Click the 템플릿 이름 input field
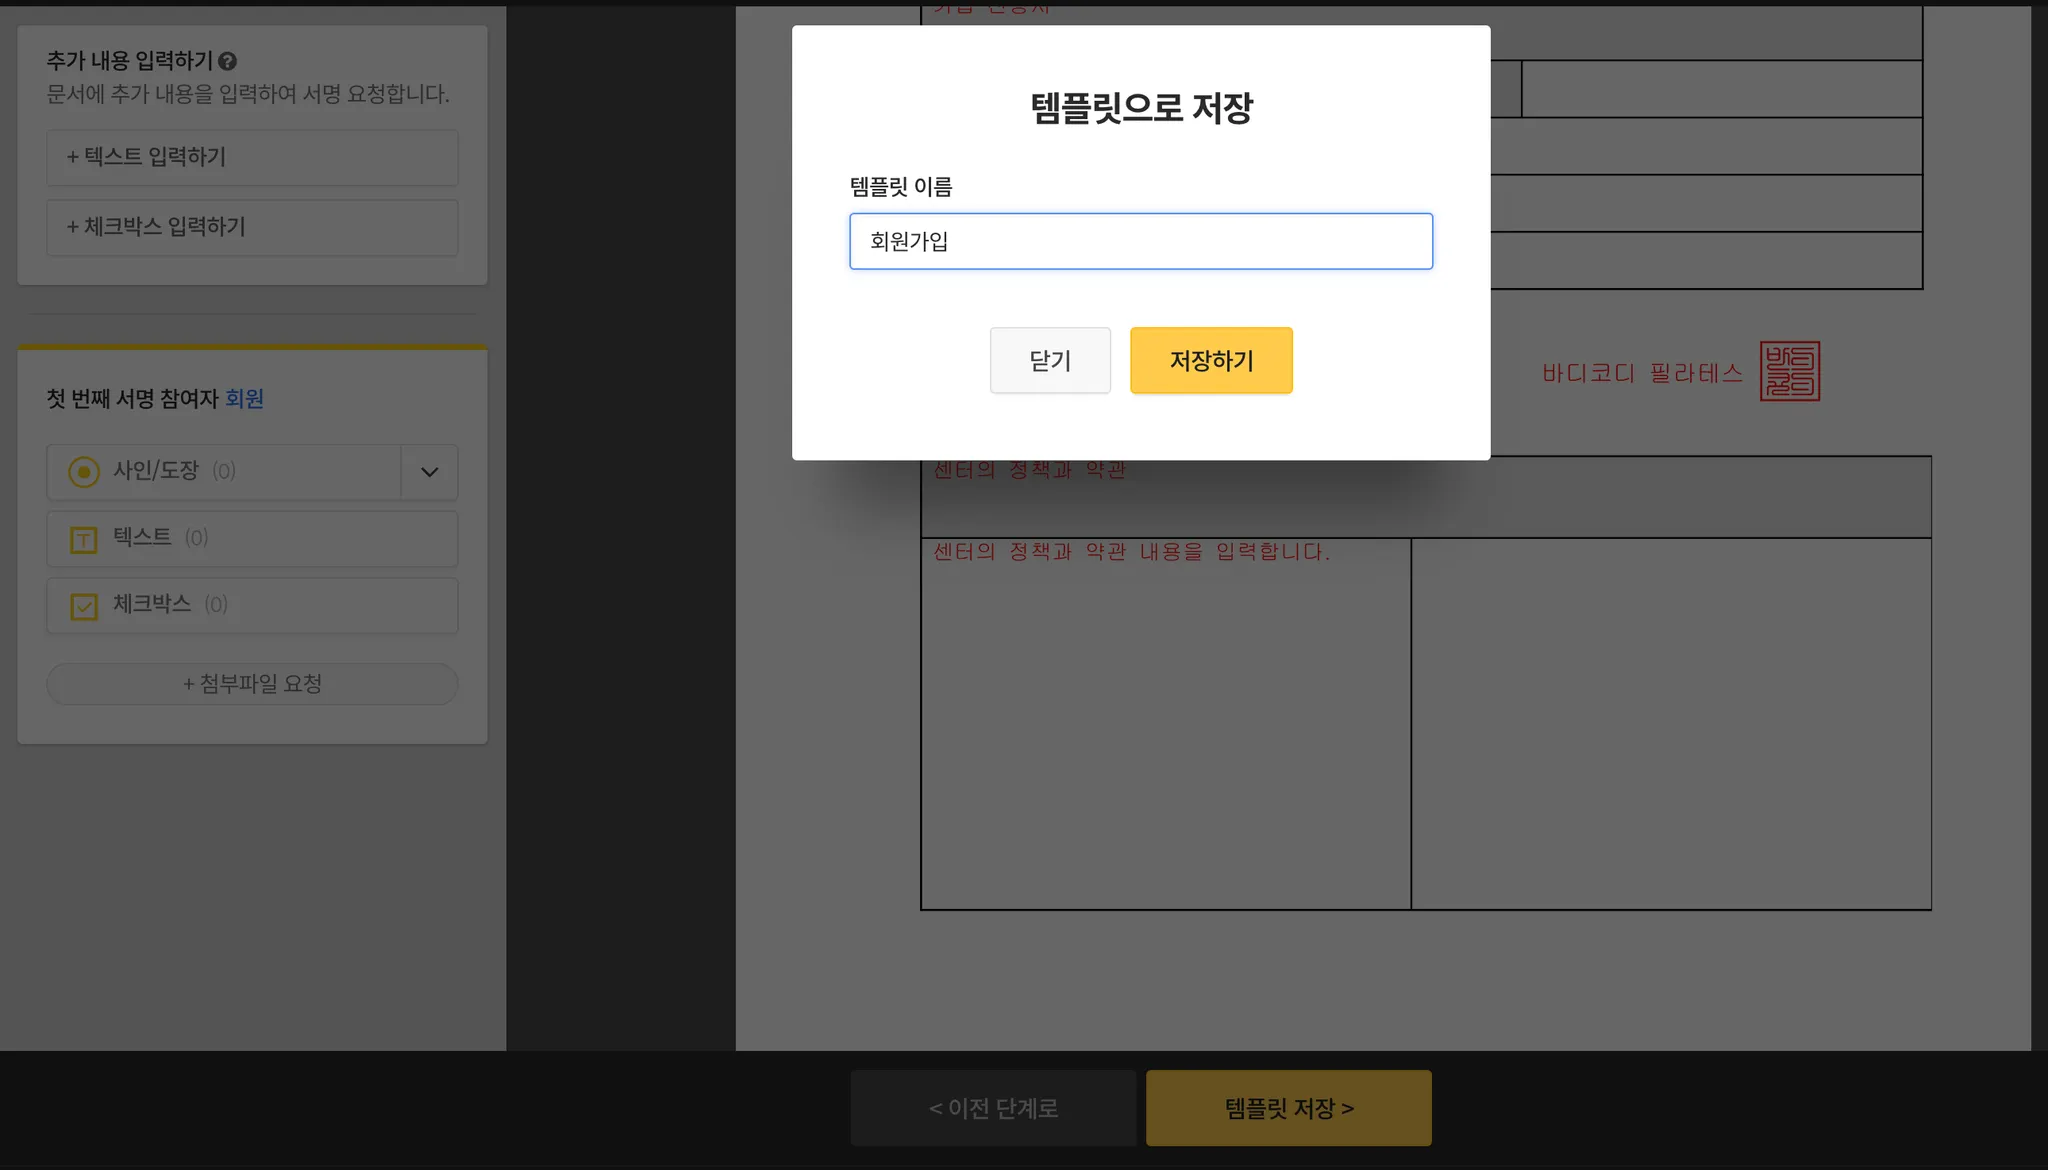2048x1170 pixels. (1140, 241)
